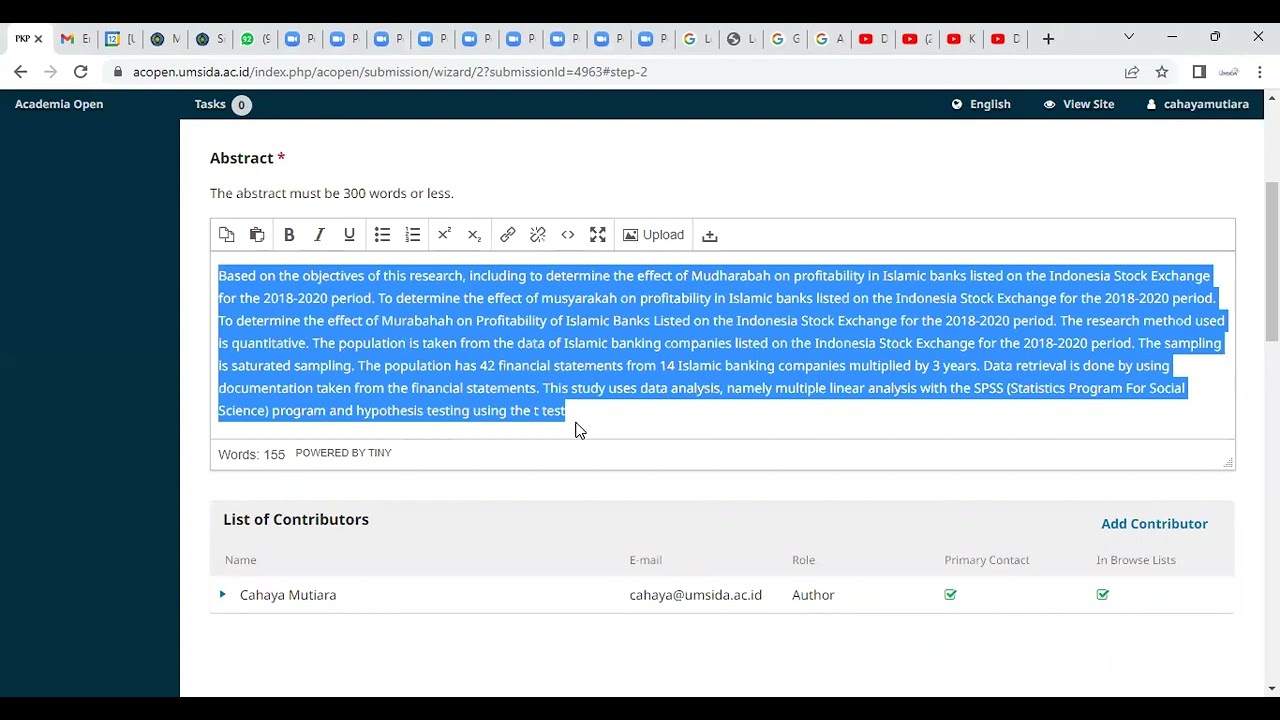Switch to the first YouTube tab

coord(873,39)
